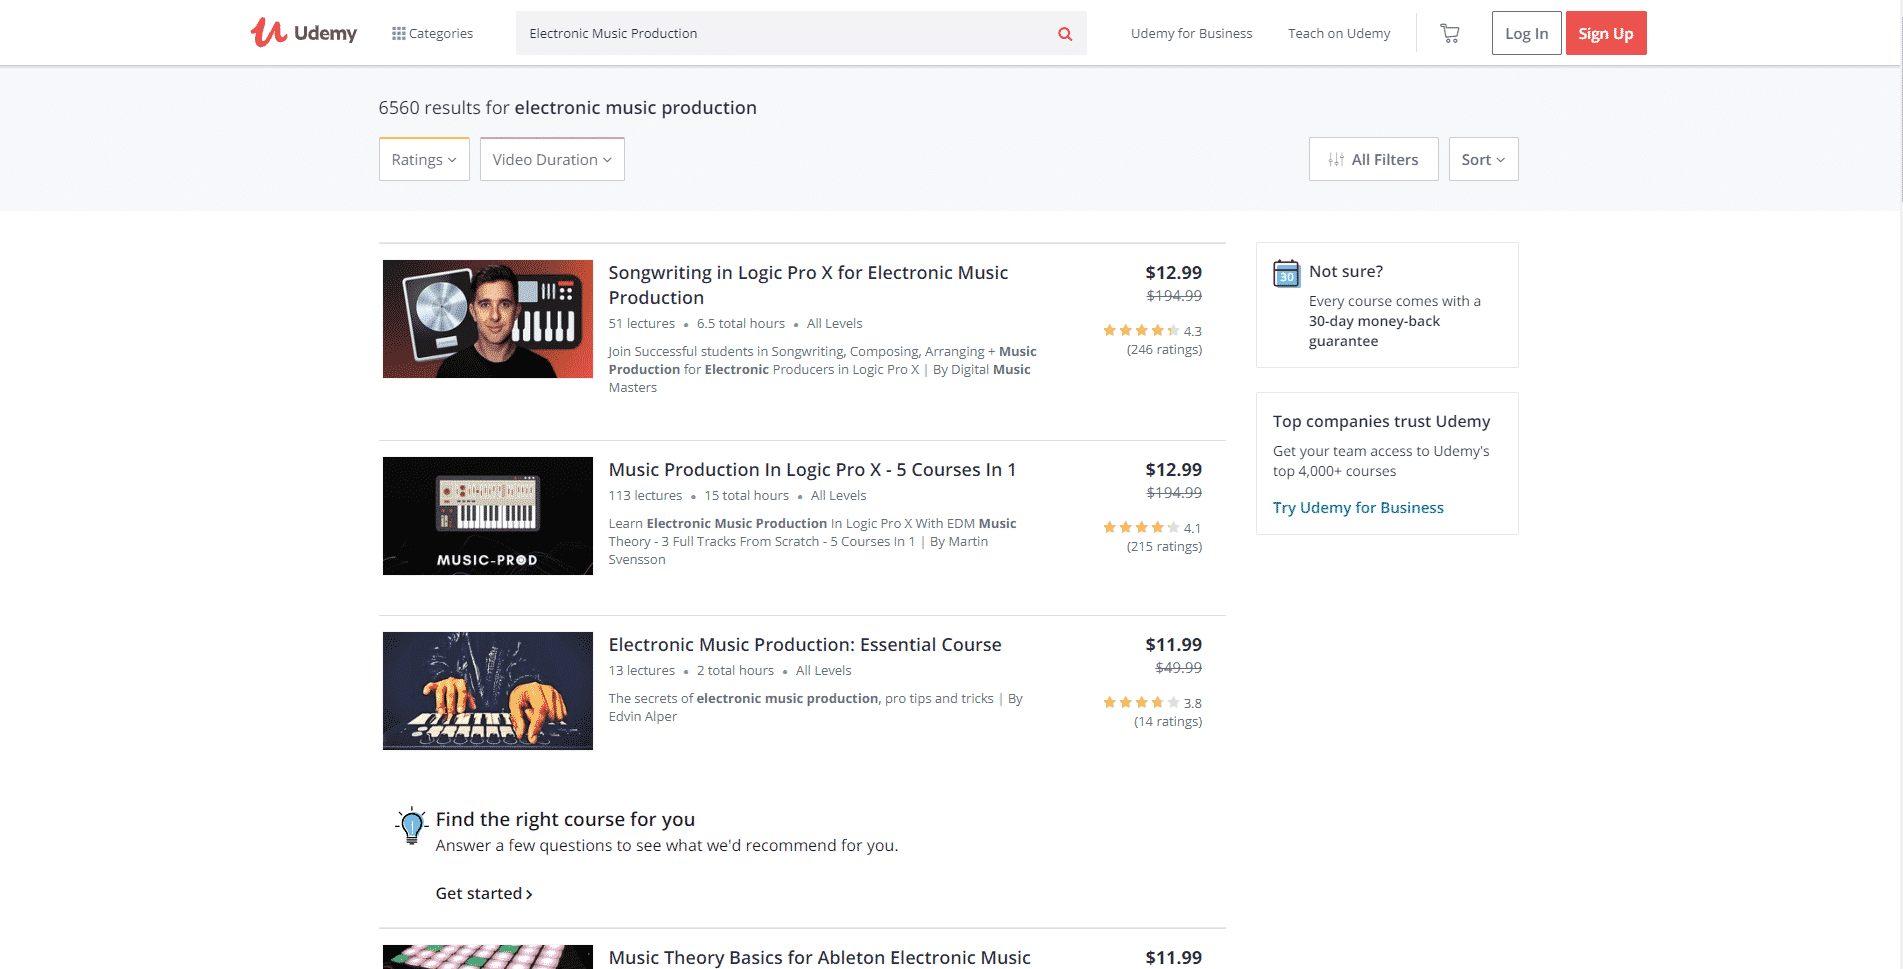Open the shopping cart icon
The width and height of the screenshot is (1903, 969).
tap(1449, 33)
